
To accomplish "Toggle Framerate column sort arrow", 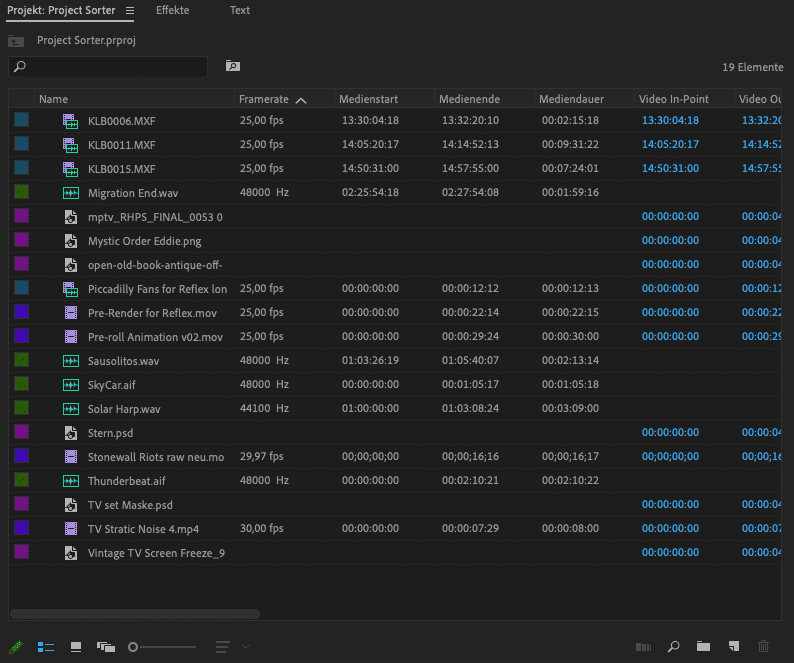I will [x=301, y=100].
